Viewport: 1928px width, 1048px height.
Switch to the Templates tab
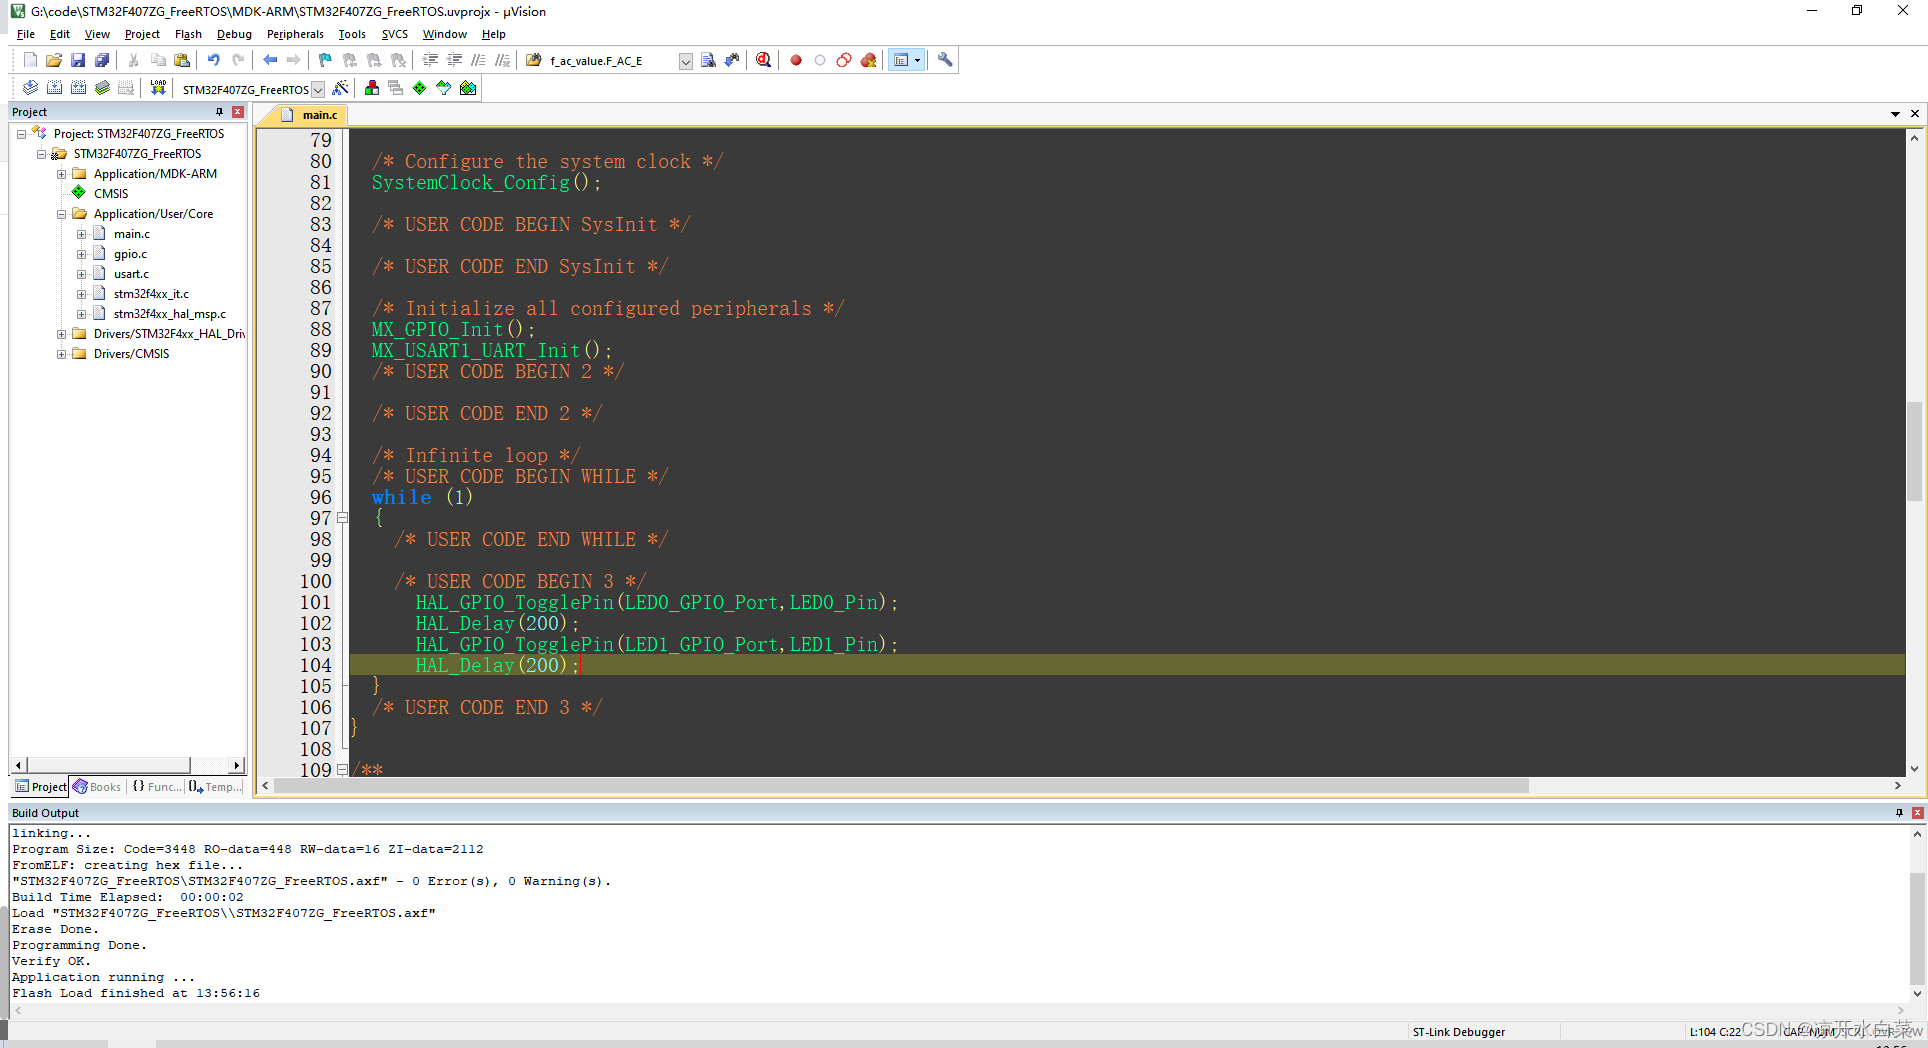pos(215,787)
